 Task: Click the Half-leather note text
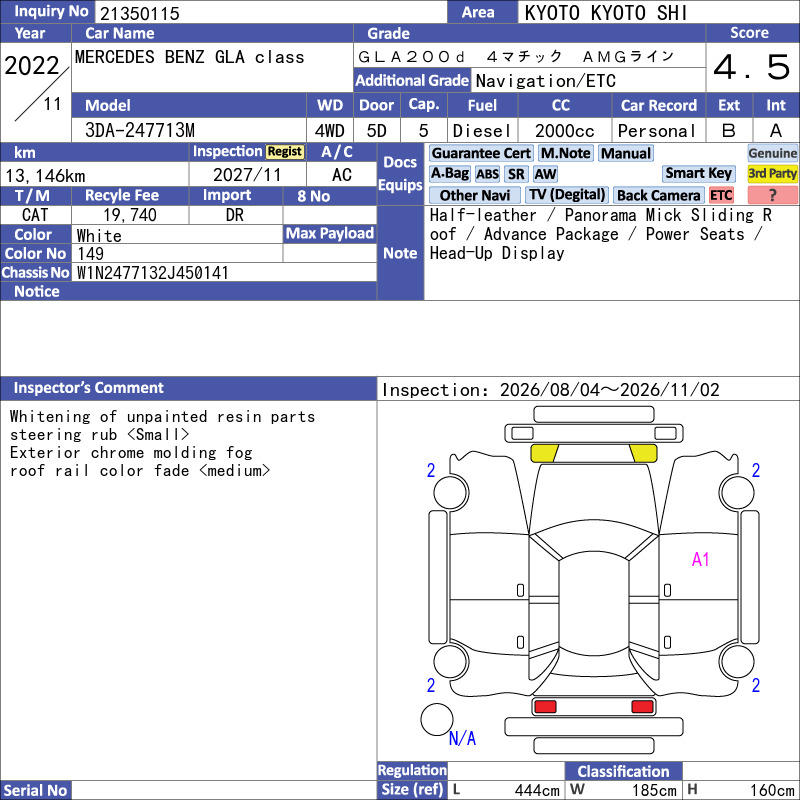tap(483, 215)
